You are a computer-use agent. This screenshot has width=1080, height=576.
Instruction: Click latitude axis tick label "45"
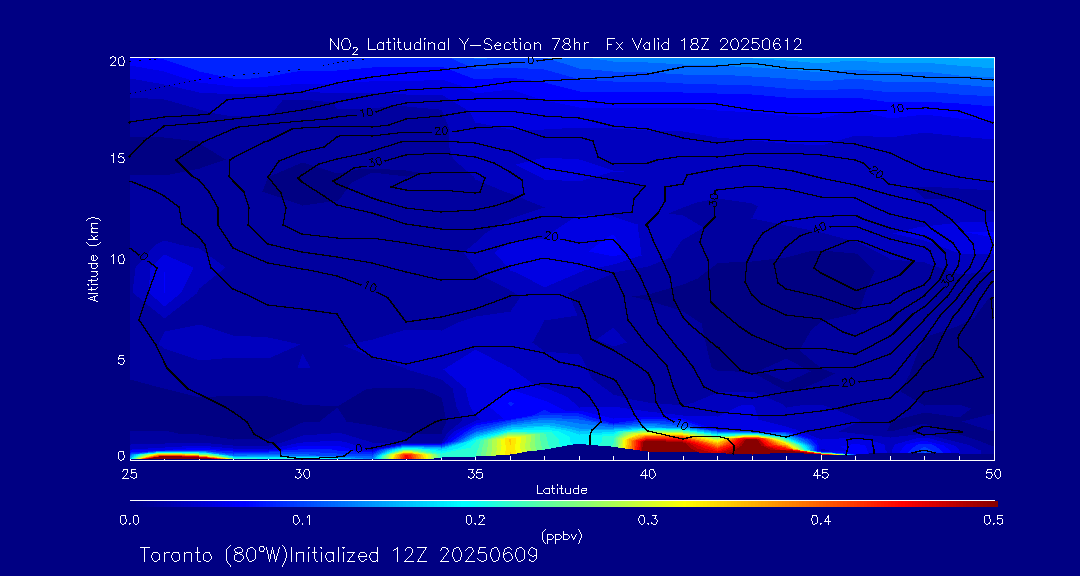821,473
